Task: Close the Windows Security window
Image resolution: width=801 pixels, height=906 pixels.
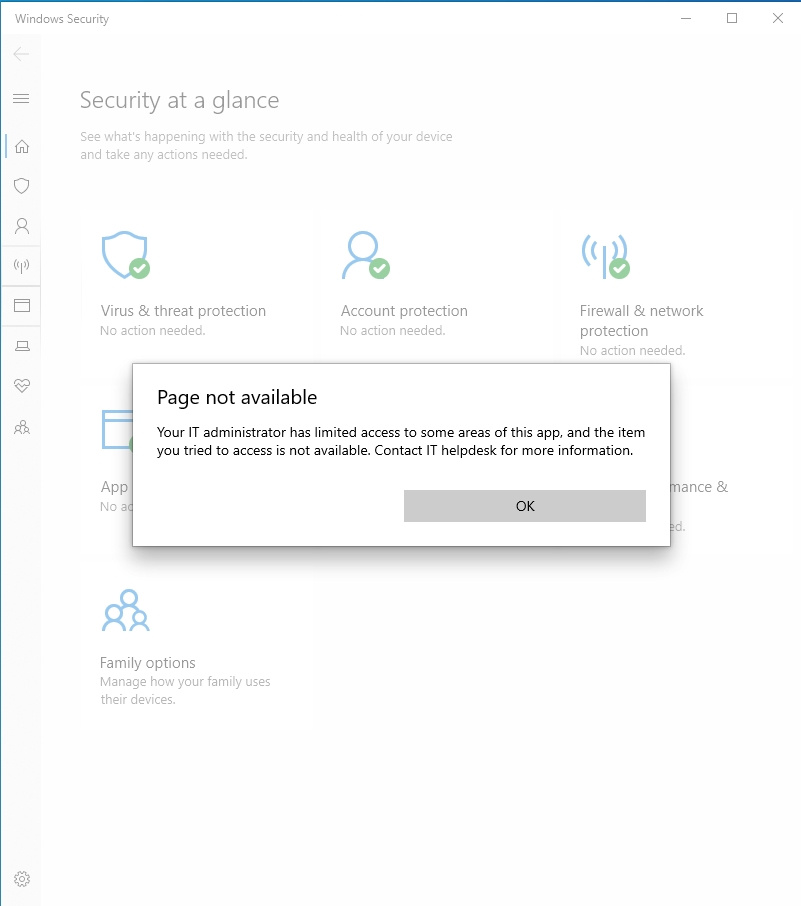Action: coord(778,18)
